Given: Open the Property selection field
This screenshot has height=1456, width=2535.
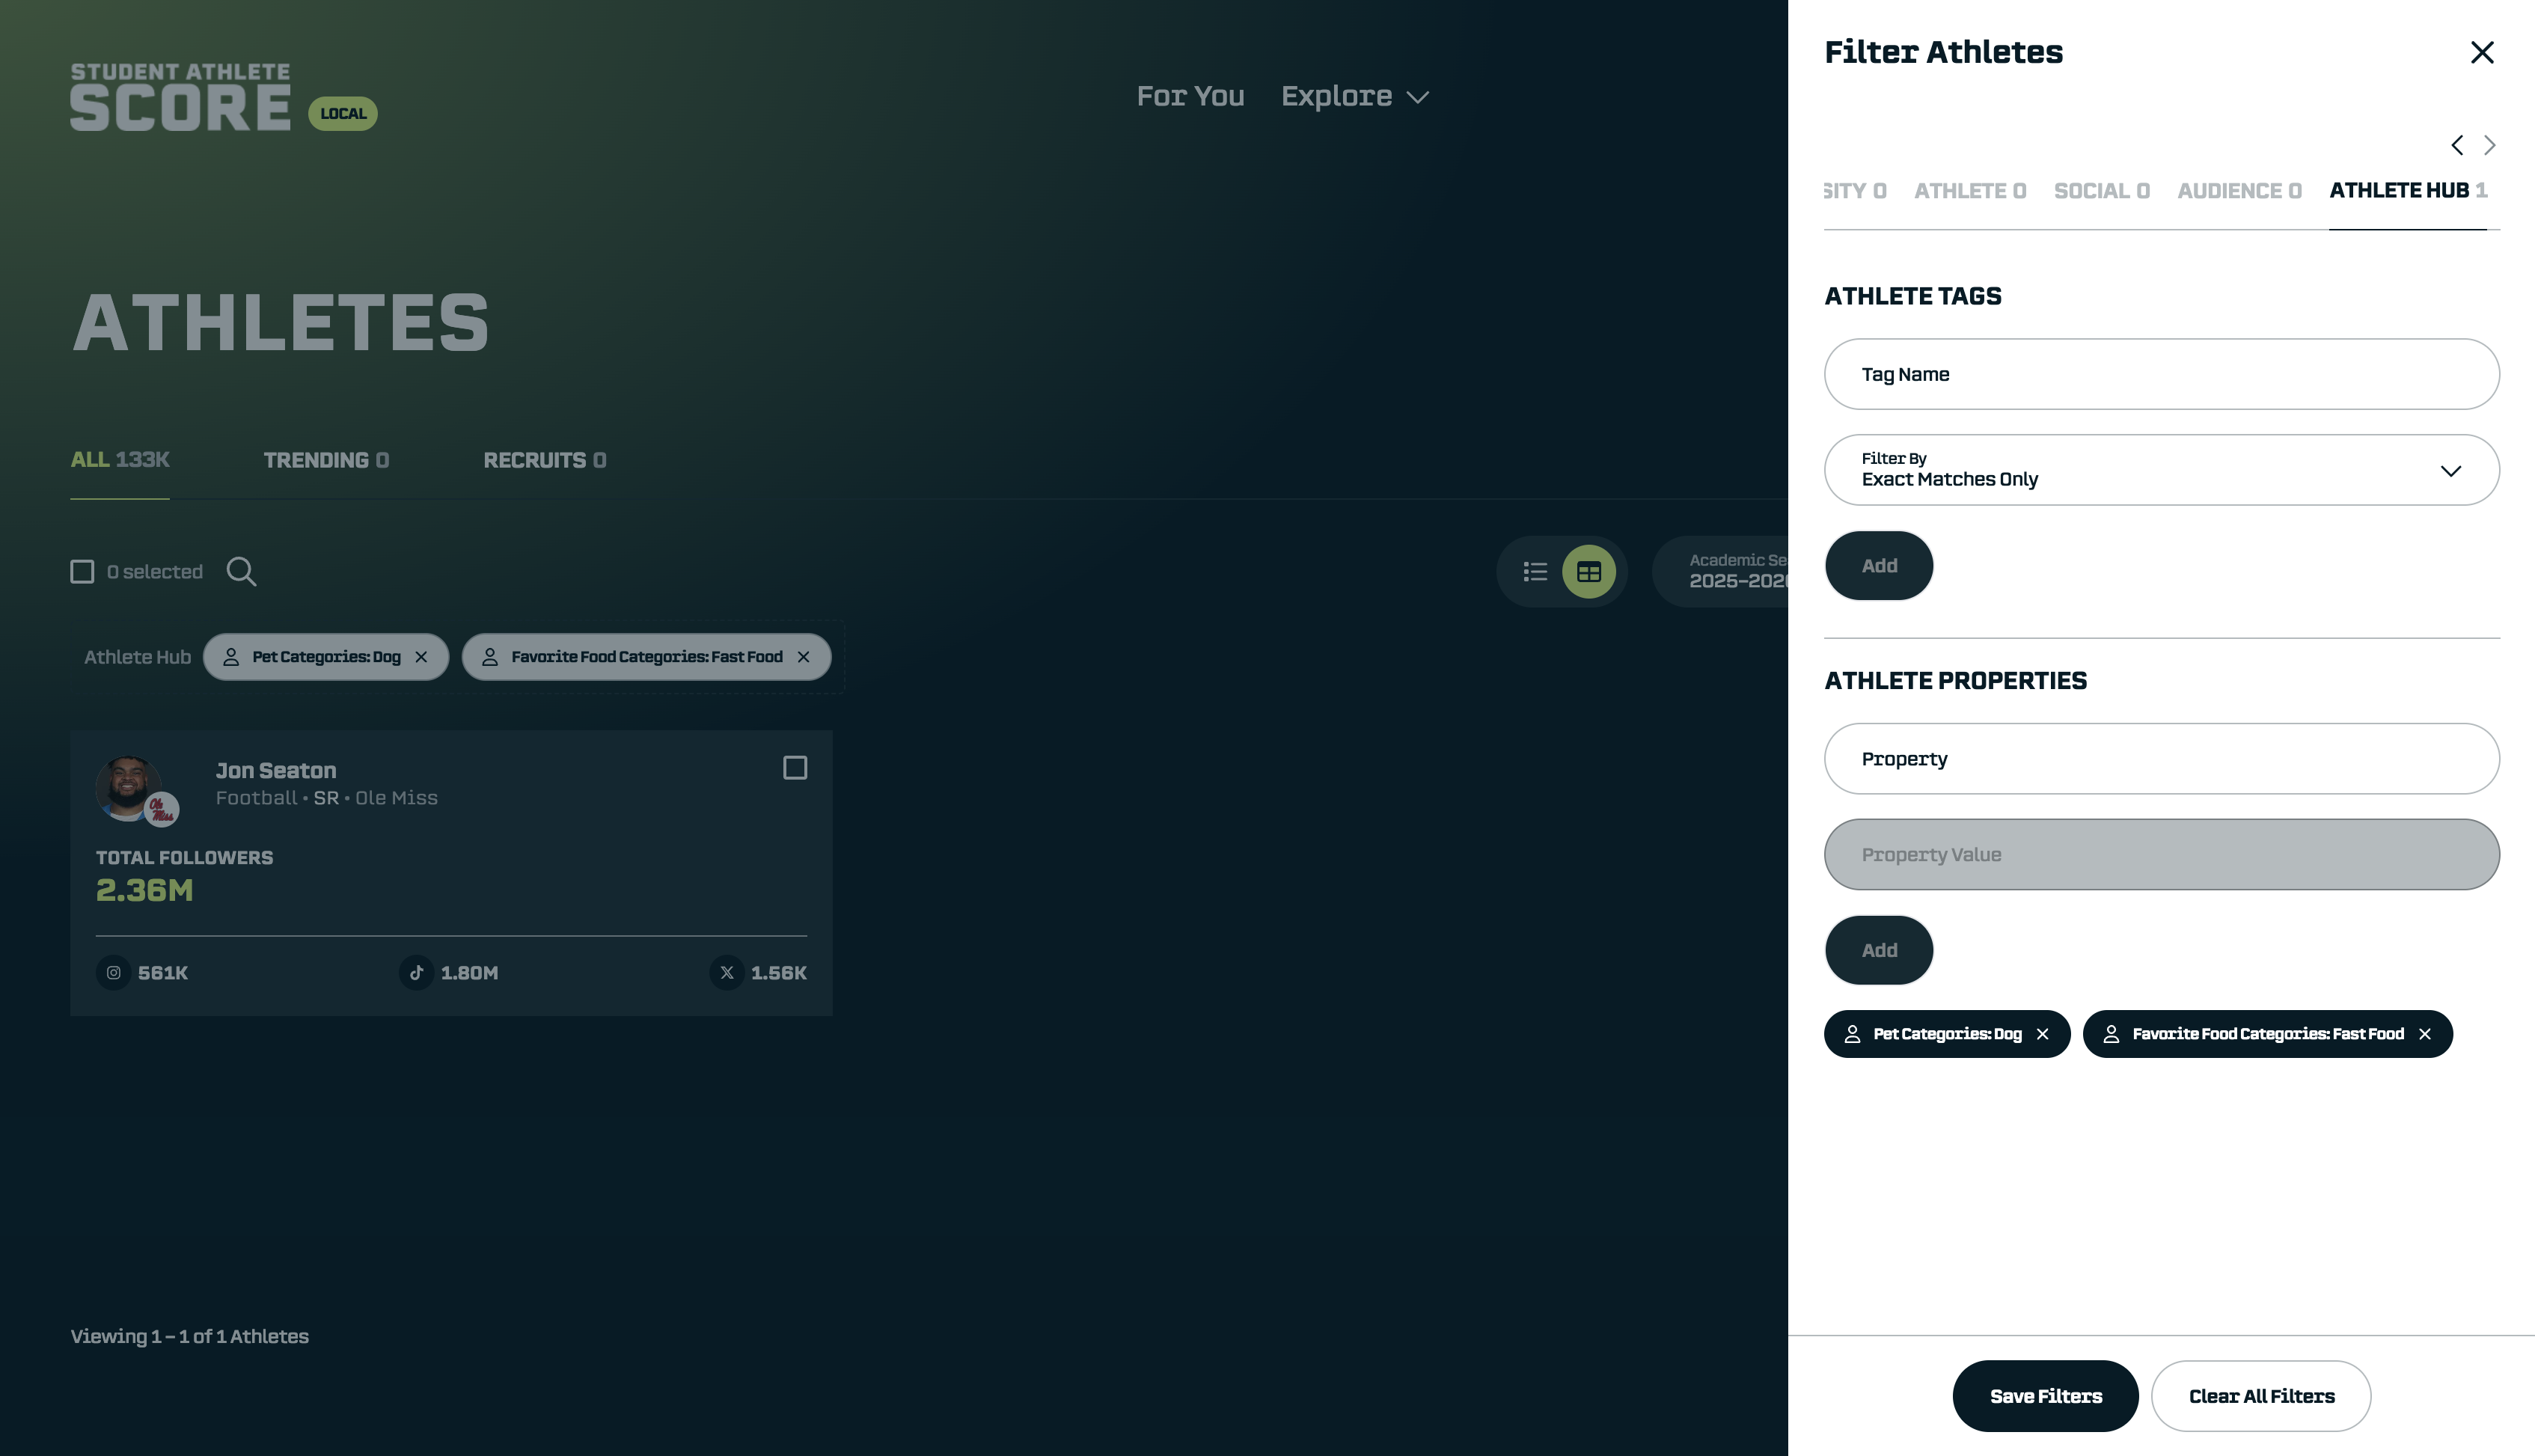Looking at the screenshot, I should tap(2160, 758).
